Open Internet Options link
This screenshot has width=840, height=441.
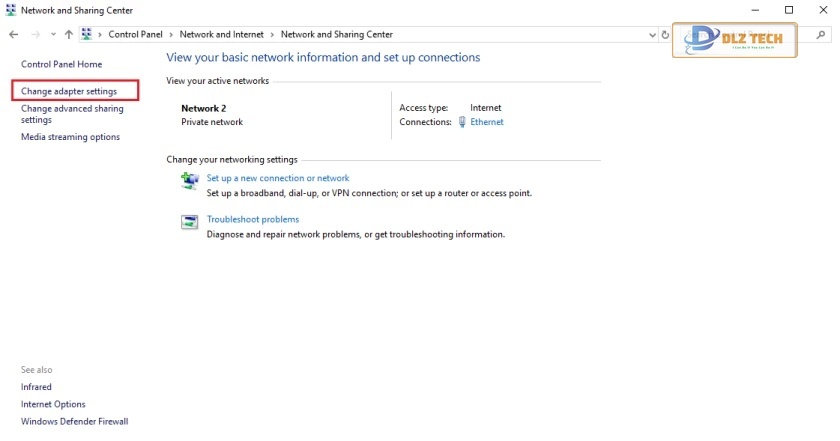click(53, 404)
